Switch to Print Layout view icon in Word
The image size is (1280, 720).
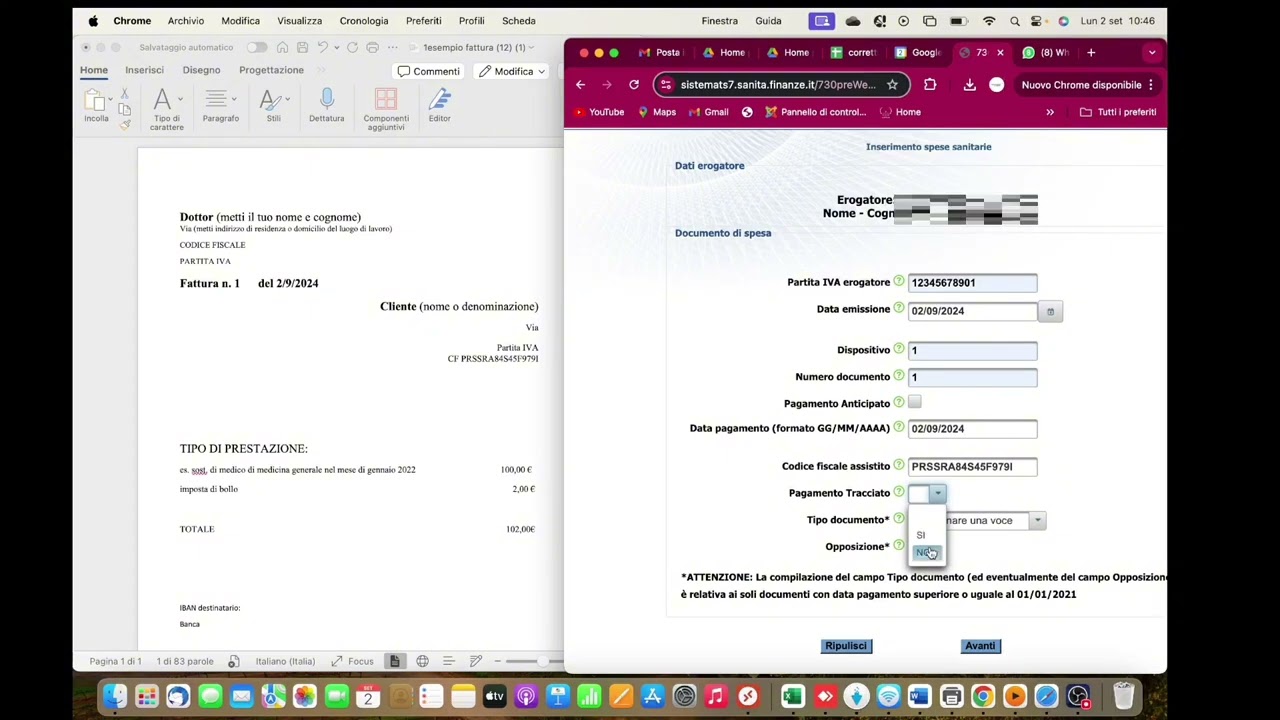[x=395, y=661]
